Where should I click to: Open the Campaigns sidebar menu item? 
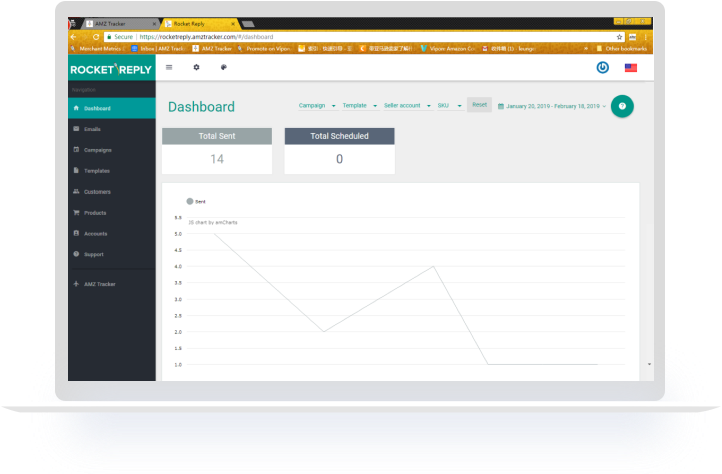[97, 150]
